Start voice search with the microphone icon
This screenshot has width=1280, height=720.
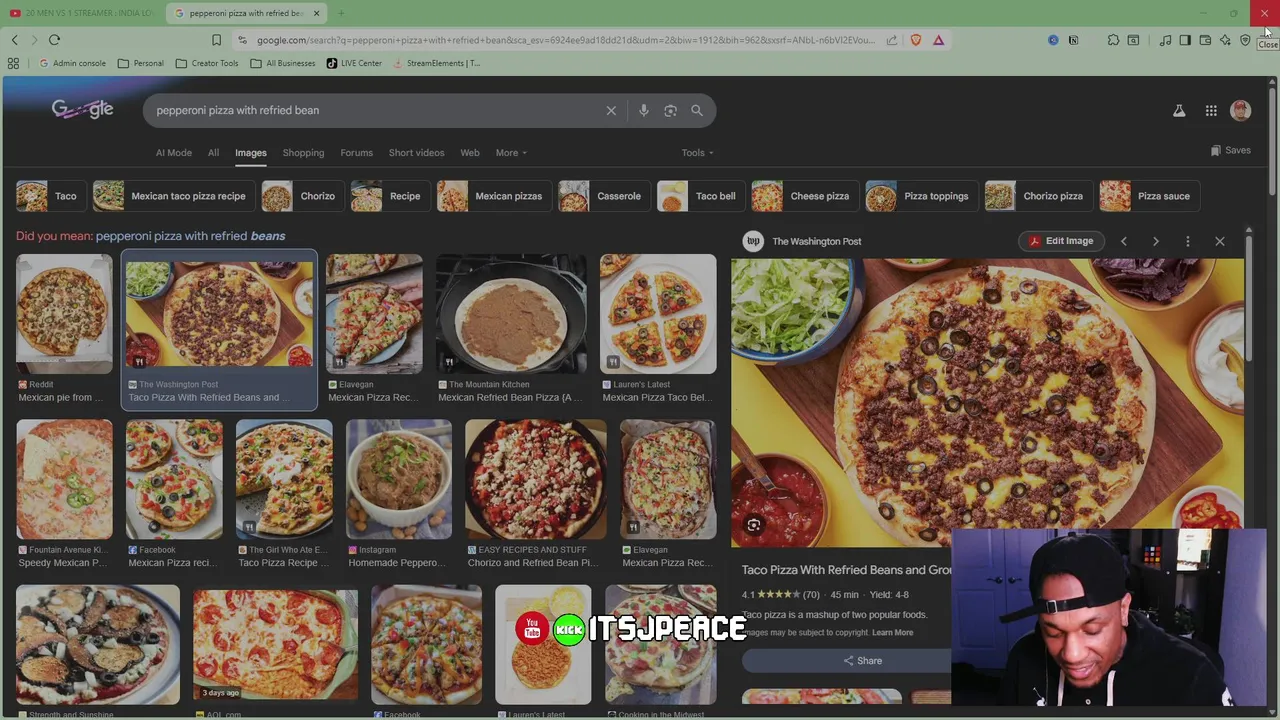644,111
